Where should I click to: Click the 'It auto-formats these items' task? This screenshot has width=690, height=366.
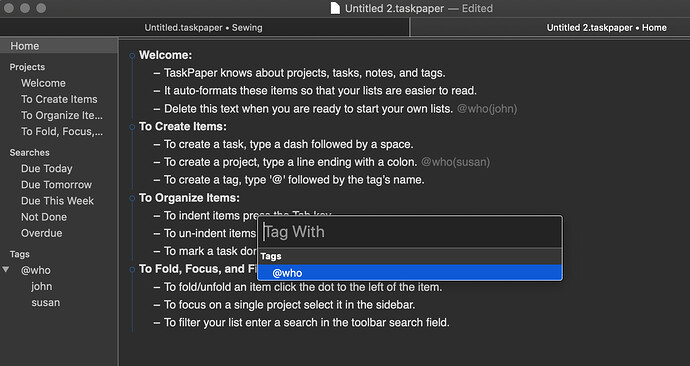[320, 91]
